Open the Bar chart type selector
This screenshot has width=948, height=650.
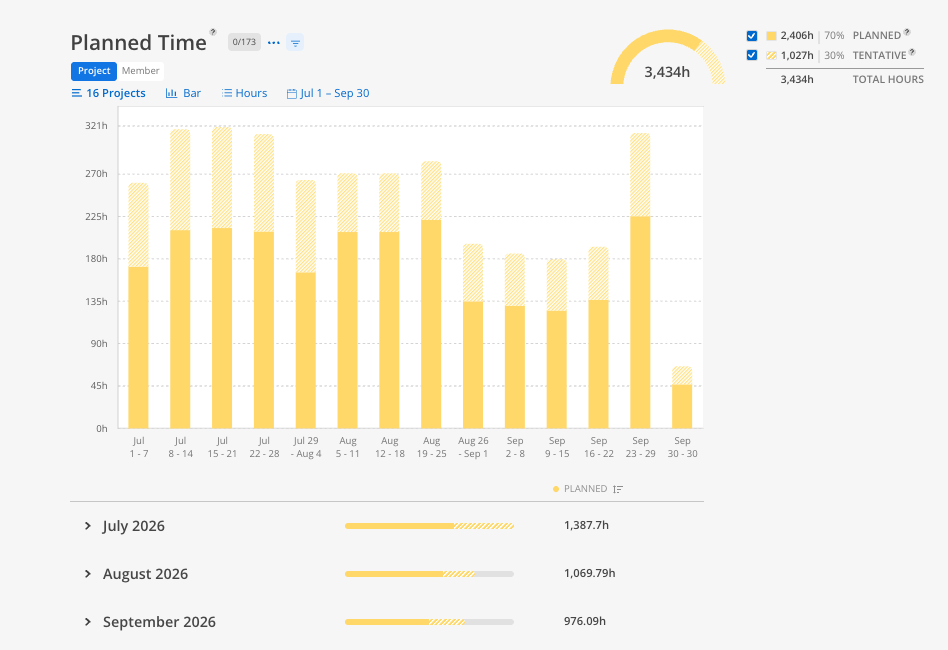click(x=183, y=93)
